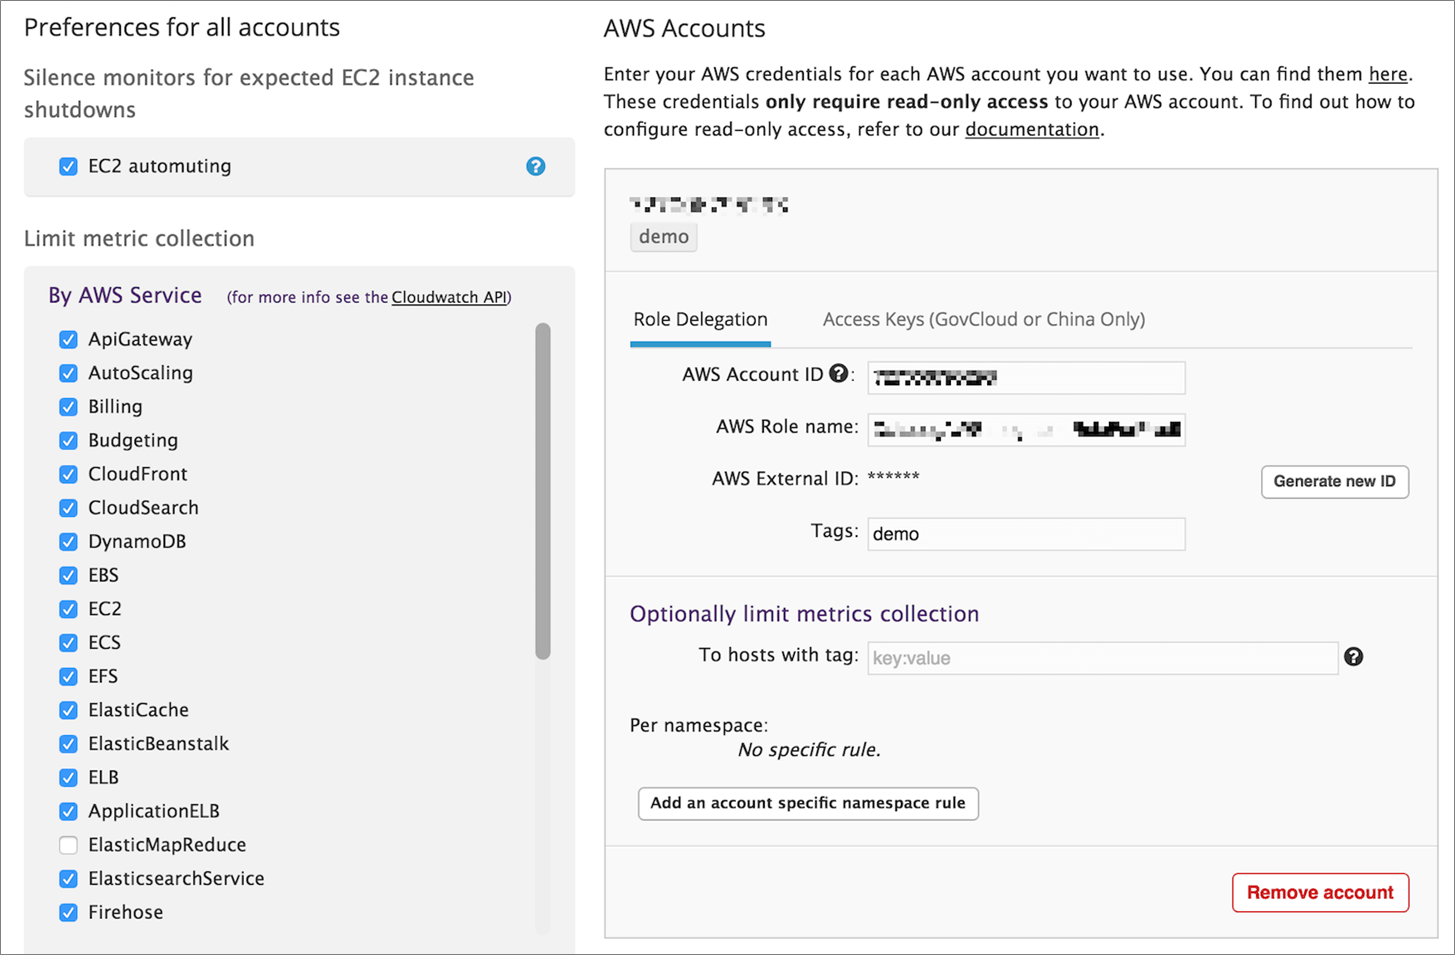Open the Access Keys (GovCloud or China Only) tab
This screenshot has width=1455, height=955.
[984, 320]
